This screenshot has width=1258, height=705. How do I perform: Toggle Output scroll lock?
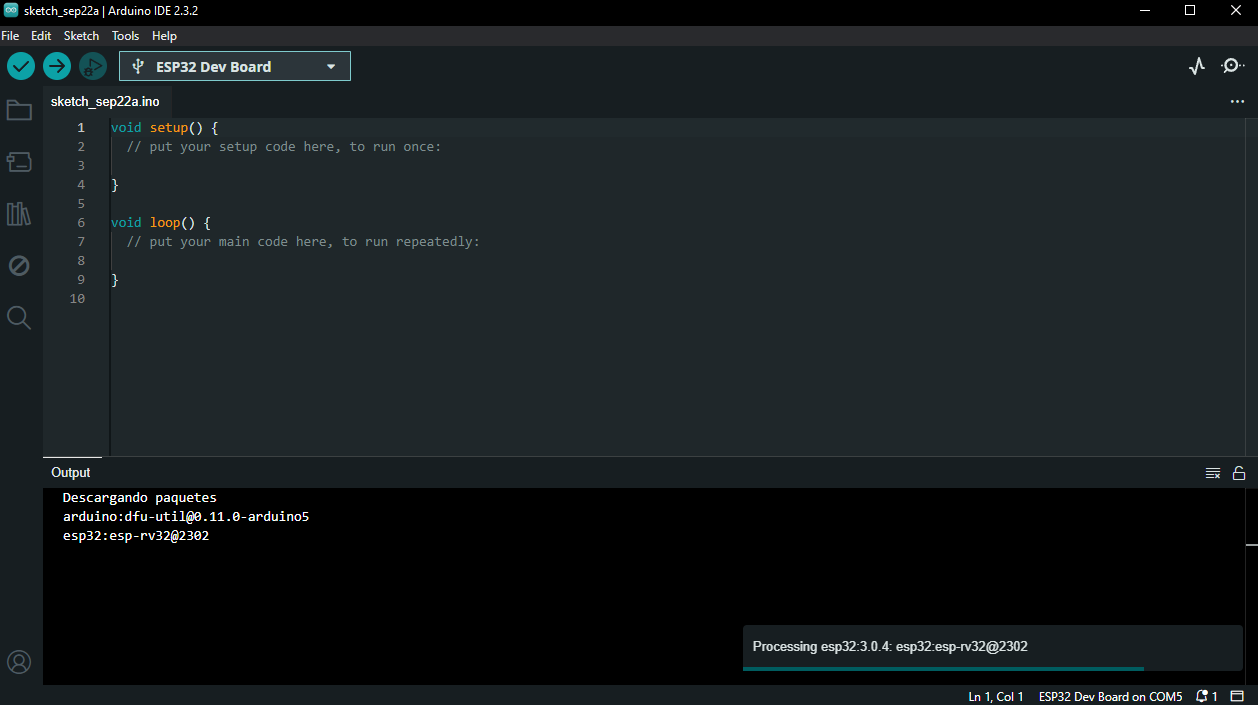point(1239,473)
